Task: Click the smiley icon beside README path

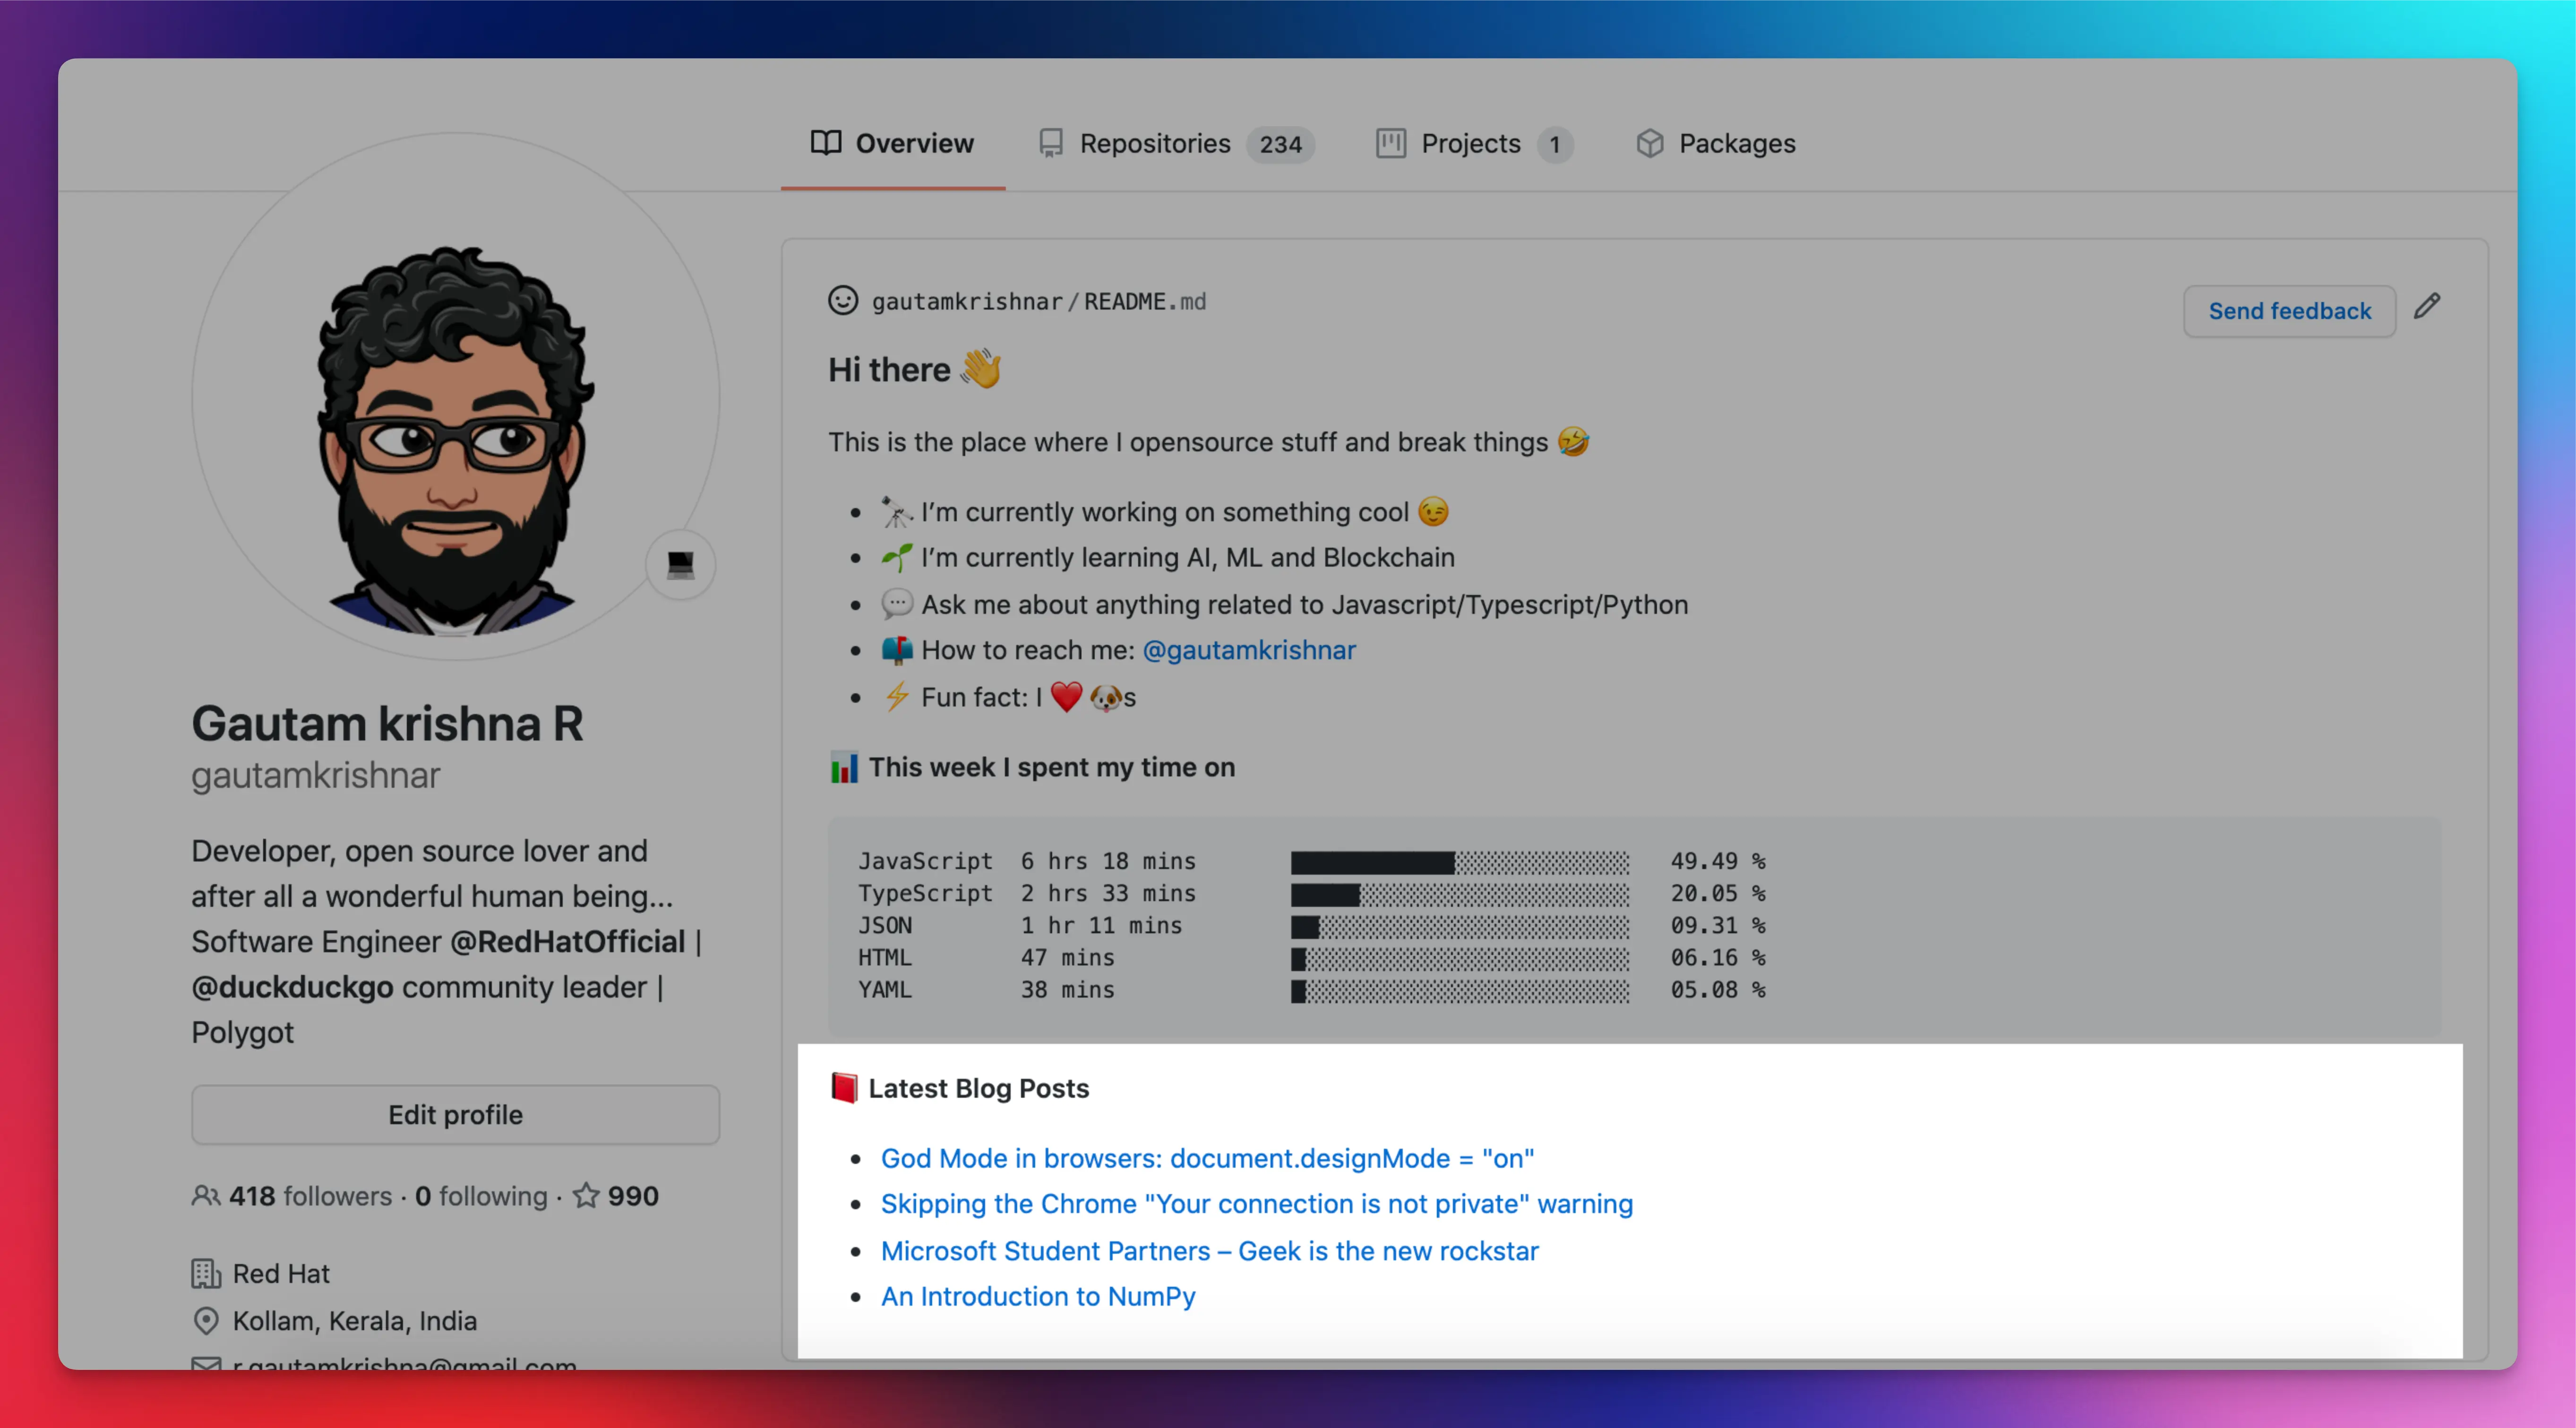Action: (843, 301)
